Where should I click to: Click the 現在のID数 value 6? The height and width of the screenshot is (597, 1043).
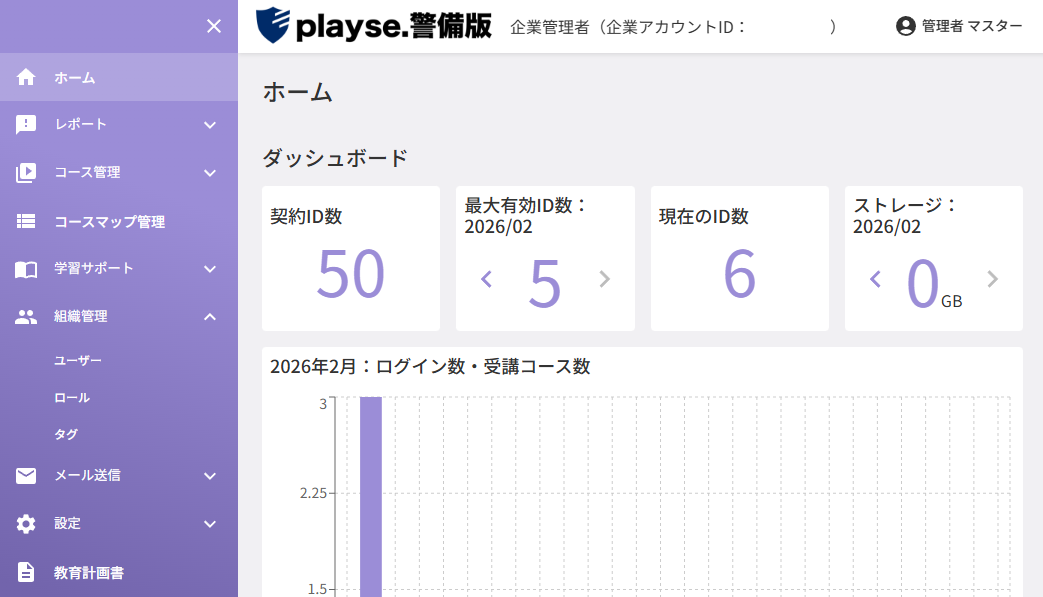click(x=740, y=274)
